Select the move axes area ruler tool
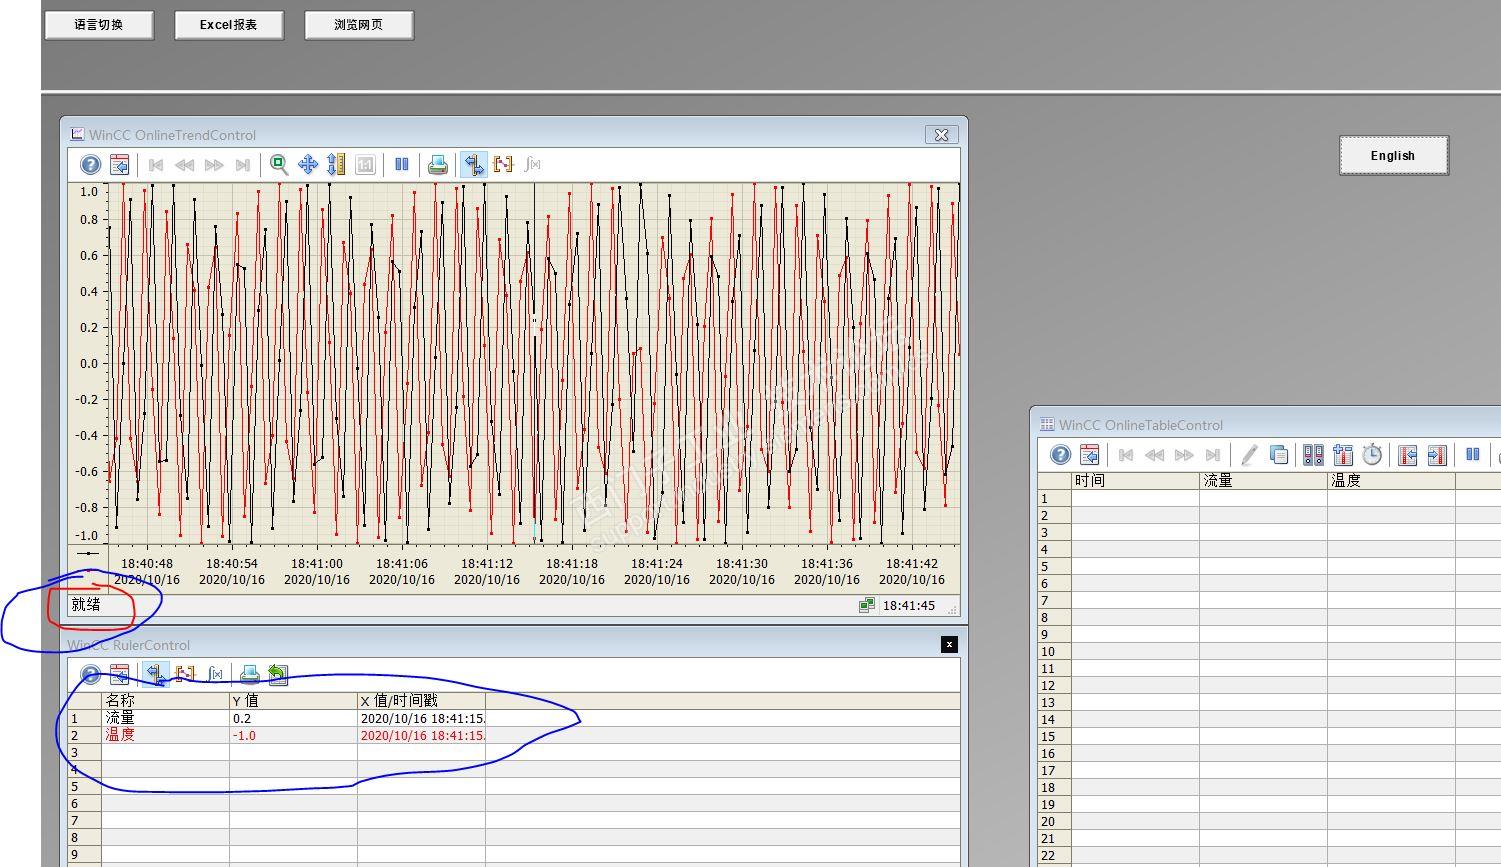The width and height of the screenshot is (1501, 867). 336,165
